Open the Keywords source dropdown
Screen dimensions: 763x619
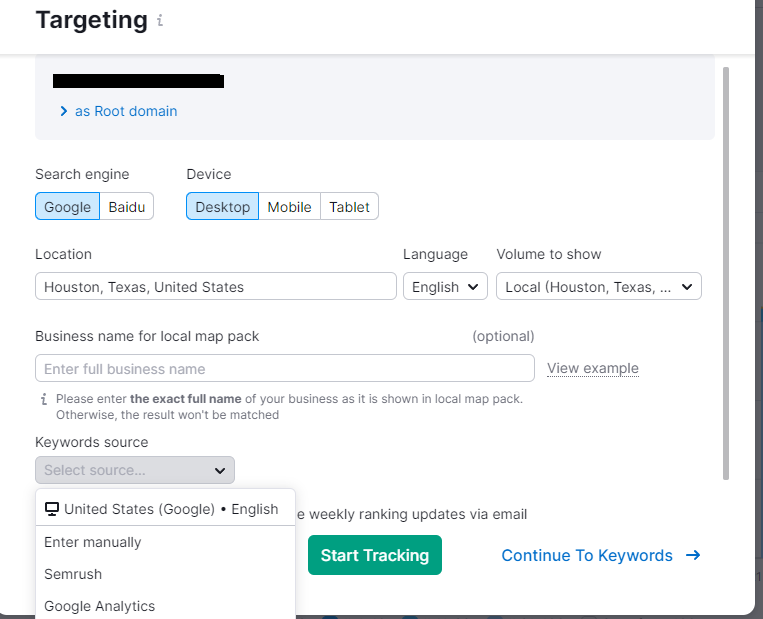tap(135, 470)
